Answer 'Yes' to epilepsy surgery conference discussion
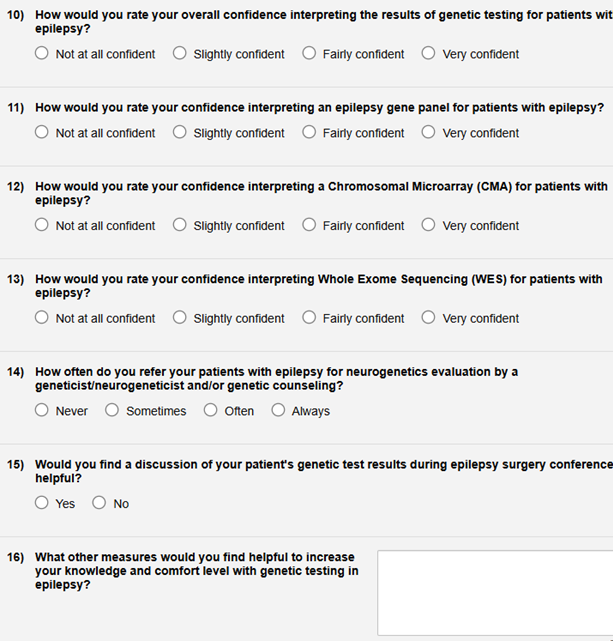This screenshot has height=641, width=613. tap(42, 503)
